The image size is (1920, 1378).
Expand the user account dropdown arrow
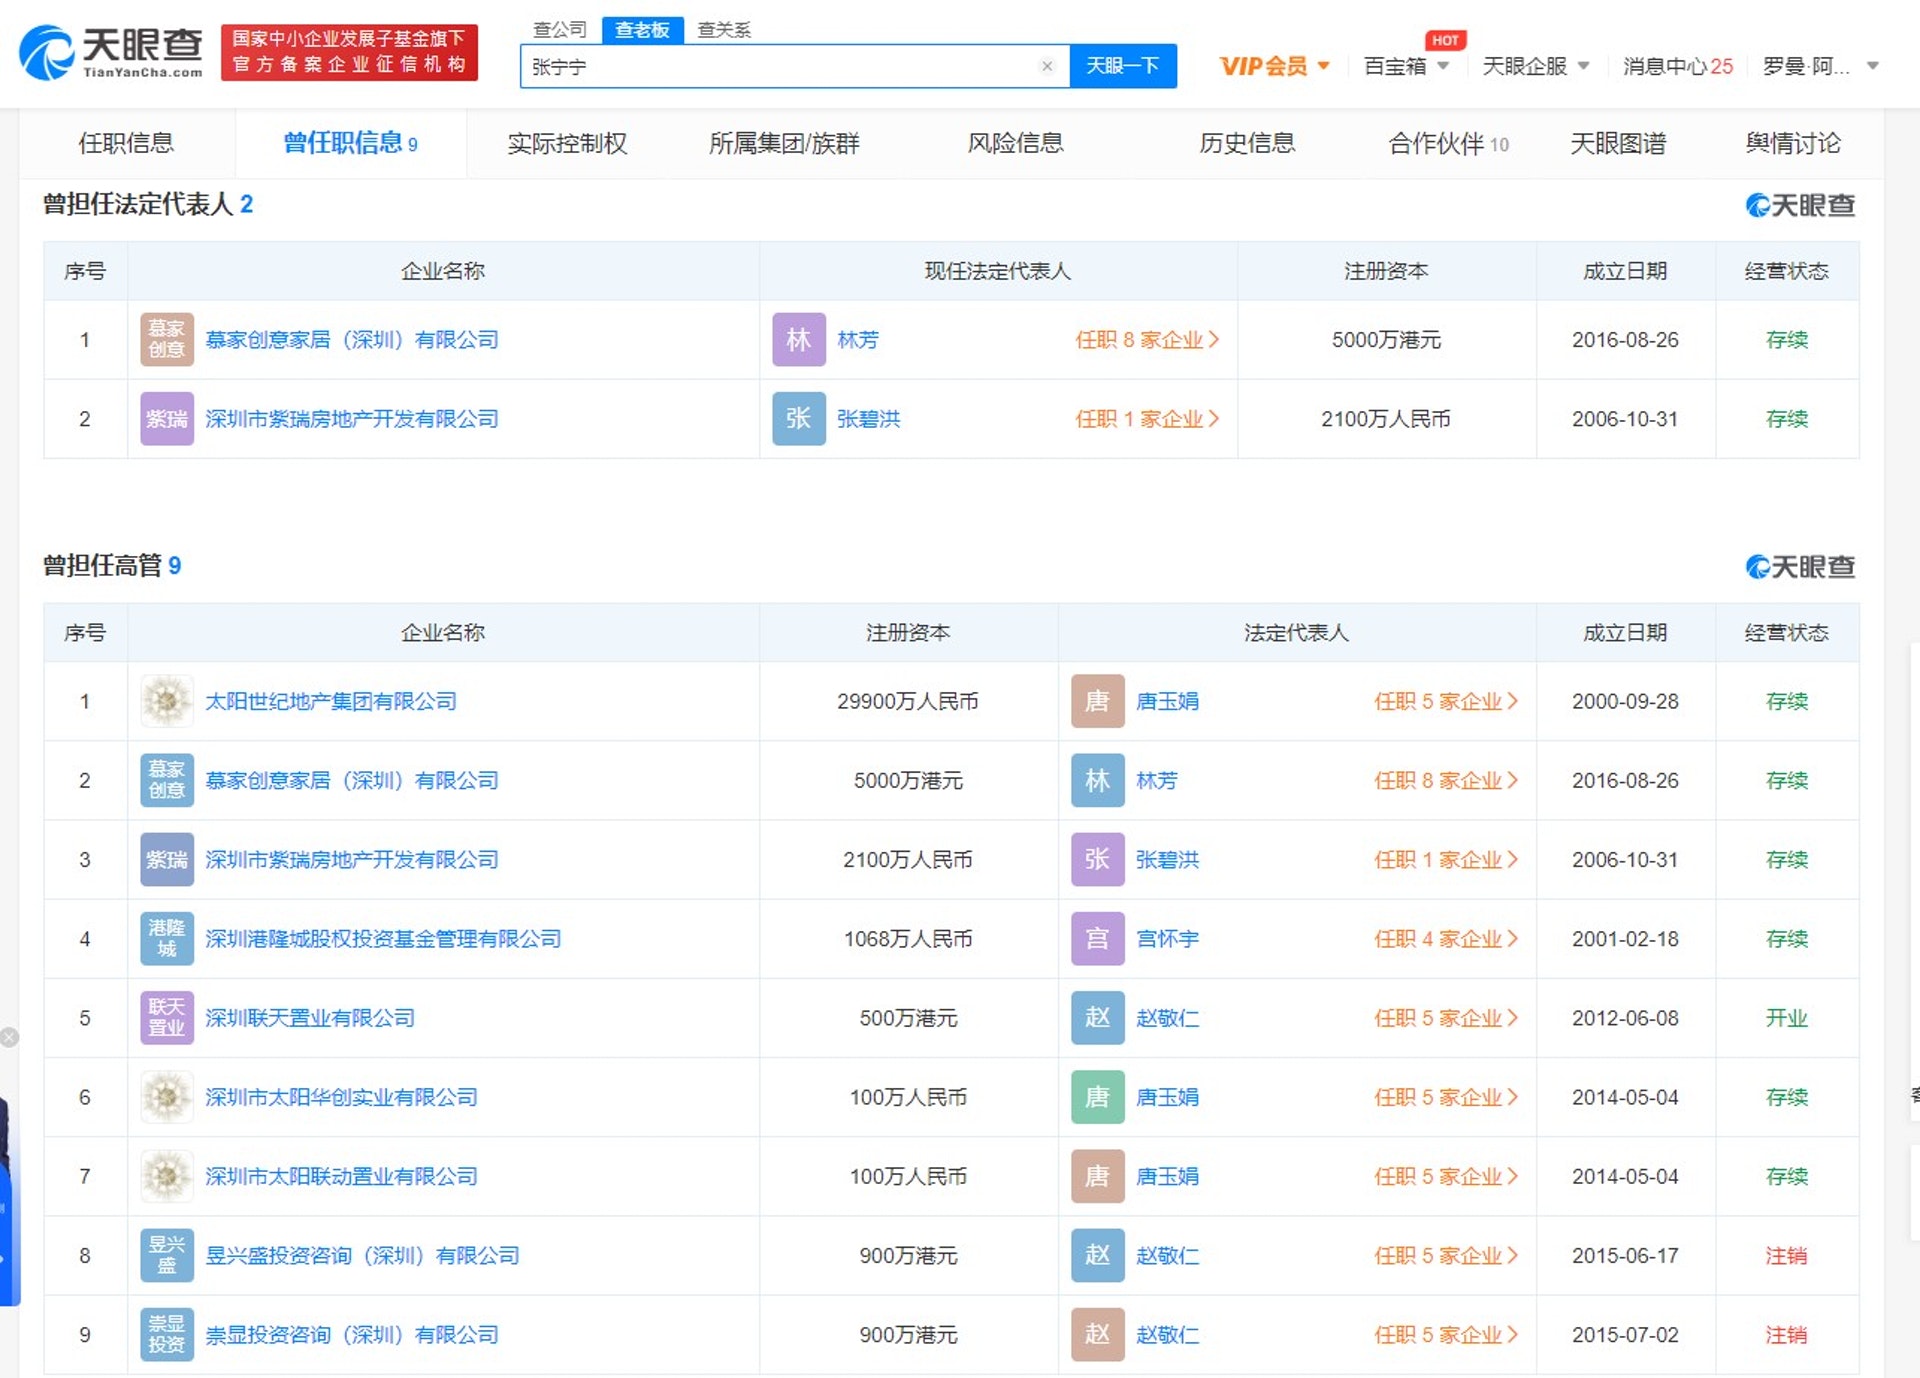[x=1873, y=66]
